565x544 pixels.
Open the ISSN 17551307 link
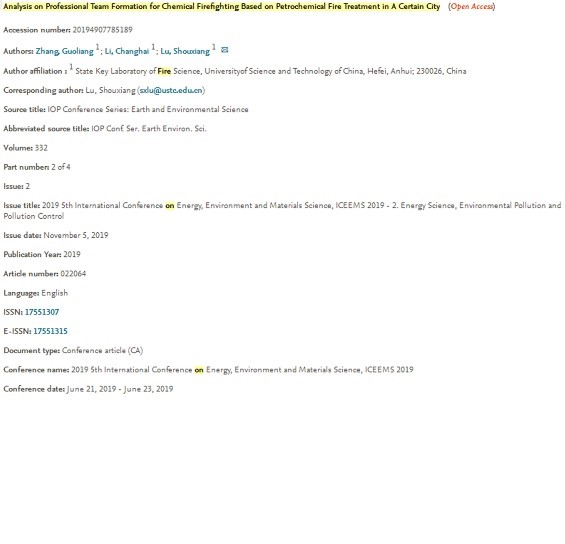(x=42, y=312)
